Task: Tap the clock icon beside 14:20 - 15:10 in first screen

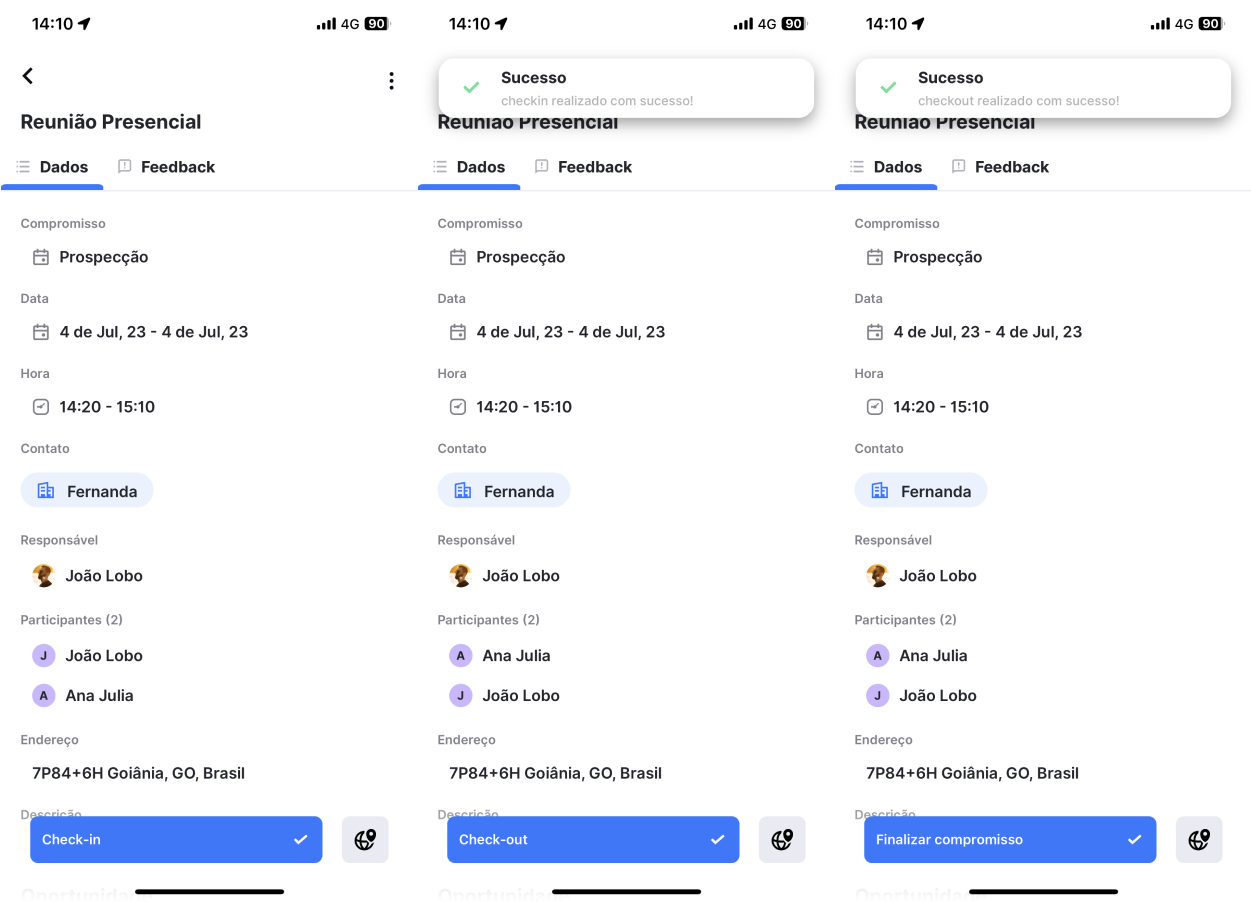Action: click(41, 407)
